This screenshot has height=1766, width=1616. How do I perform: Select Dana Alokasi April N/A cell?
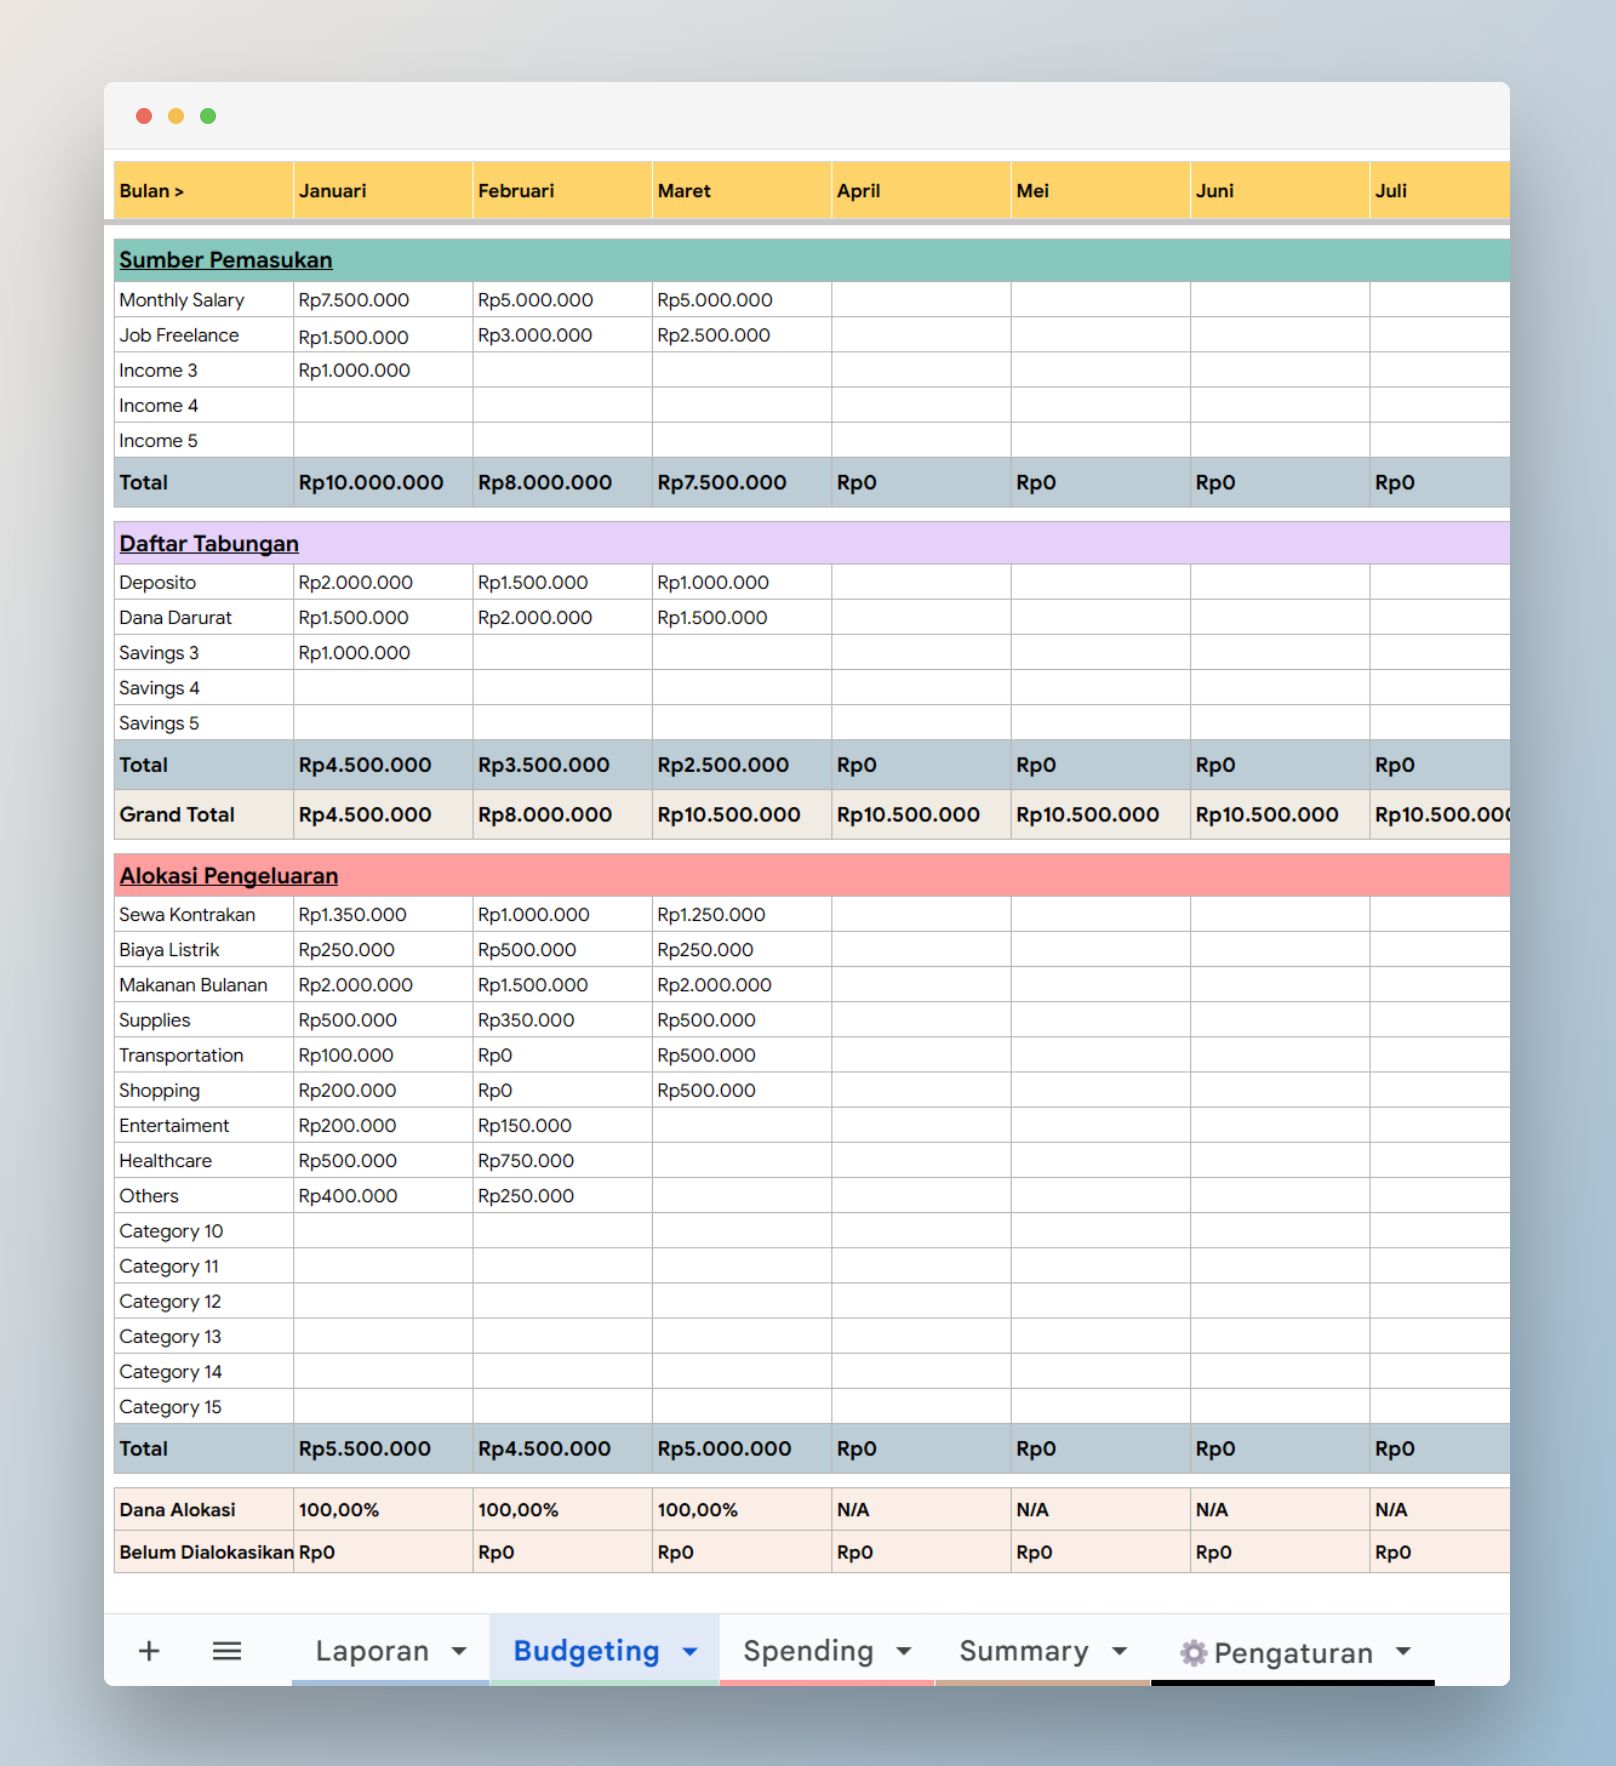point(921,1510)
